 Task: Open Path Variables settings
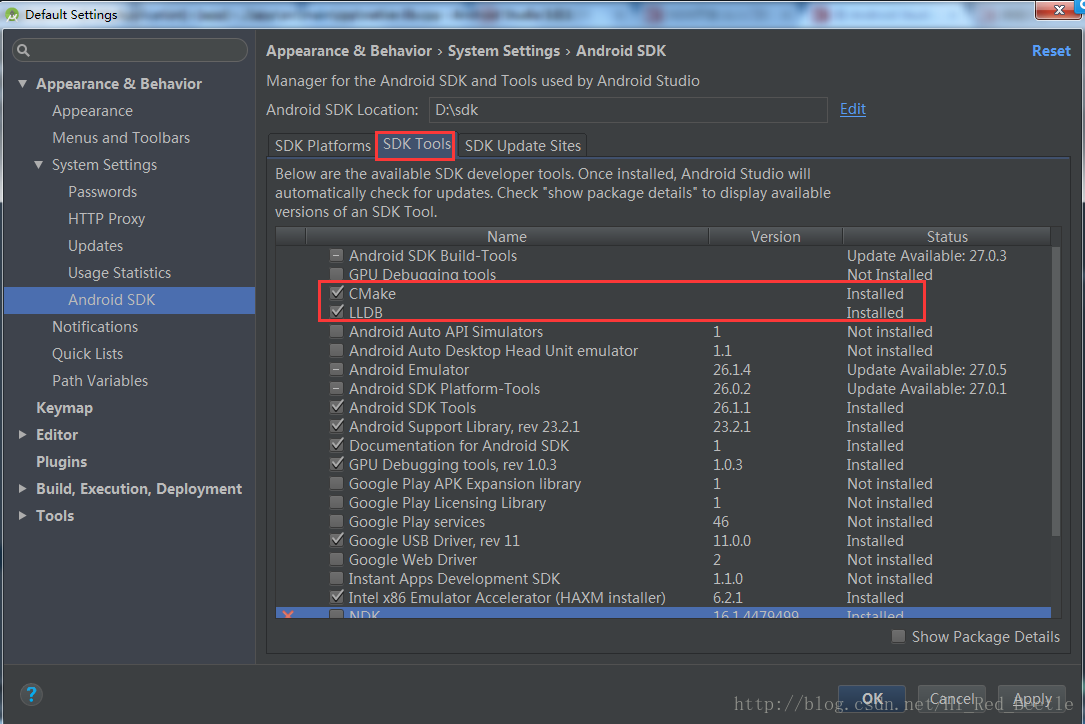tap(100, 381)
